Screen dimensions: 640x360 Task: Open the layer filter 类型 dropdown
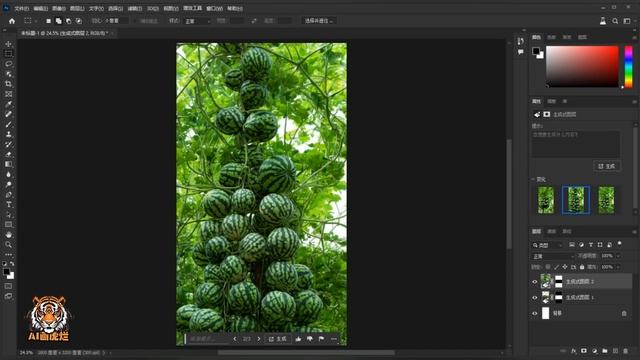tap(547, 245)
